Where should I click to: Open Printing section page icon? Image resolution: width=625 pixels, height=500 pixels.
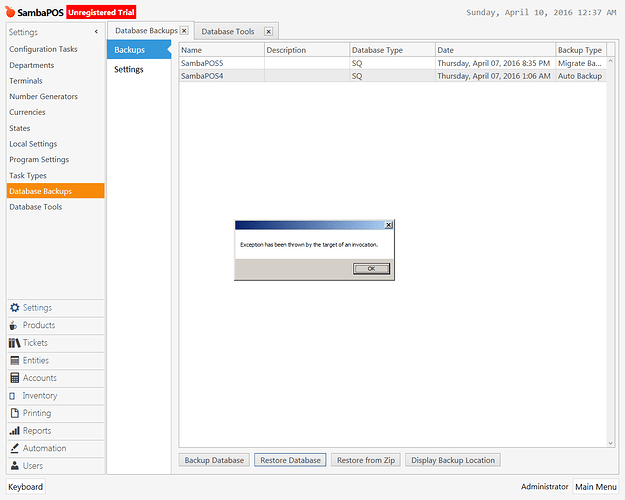(15, 413)
